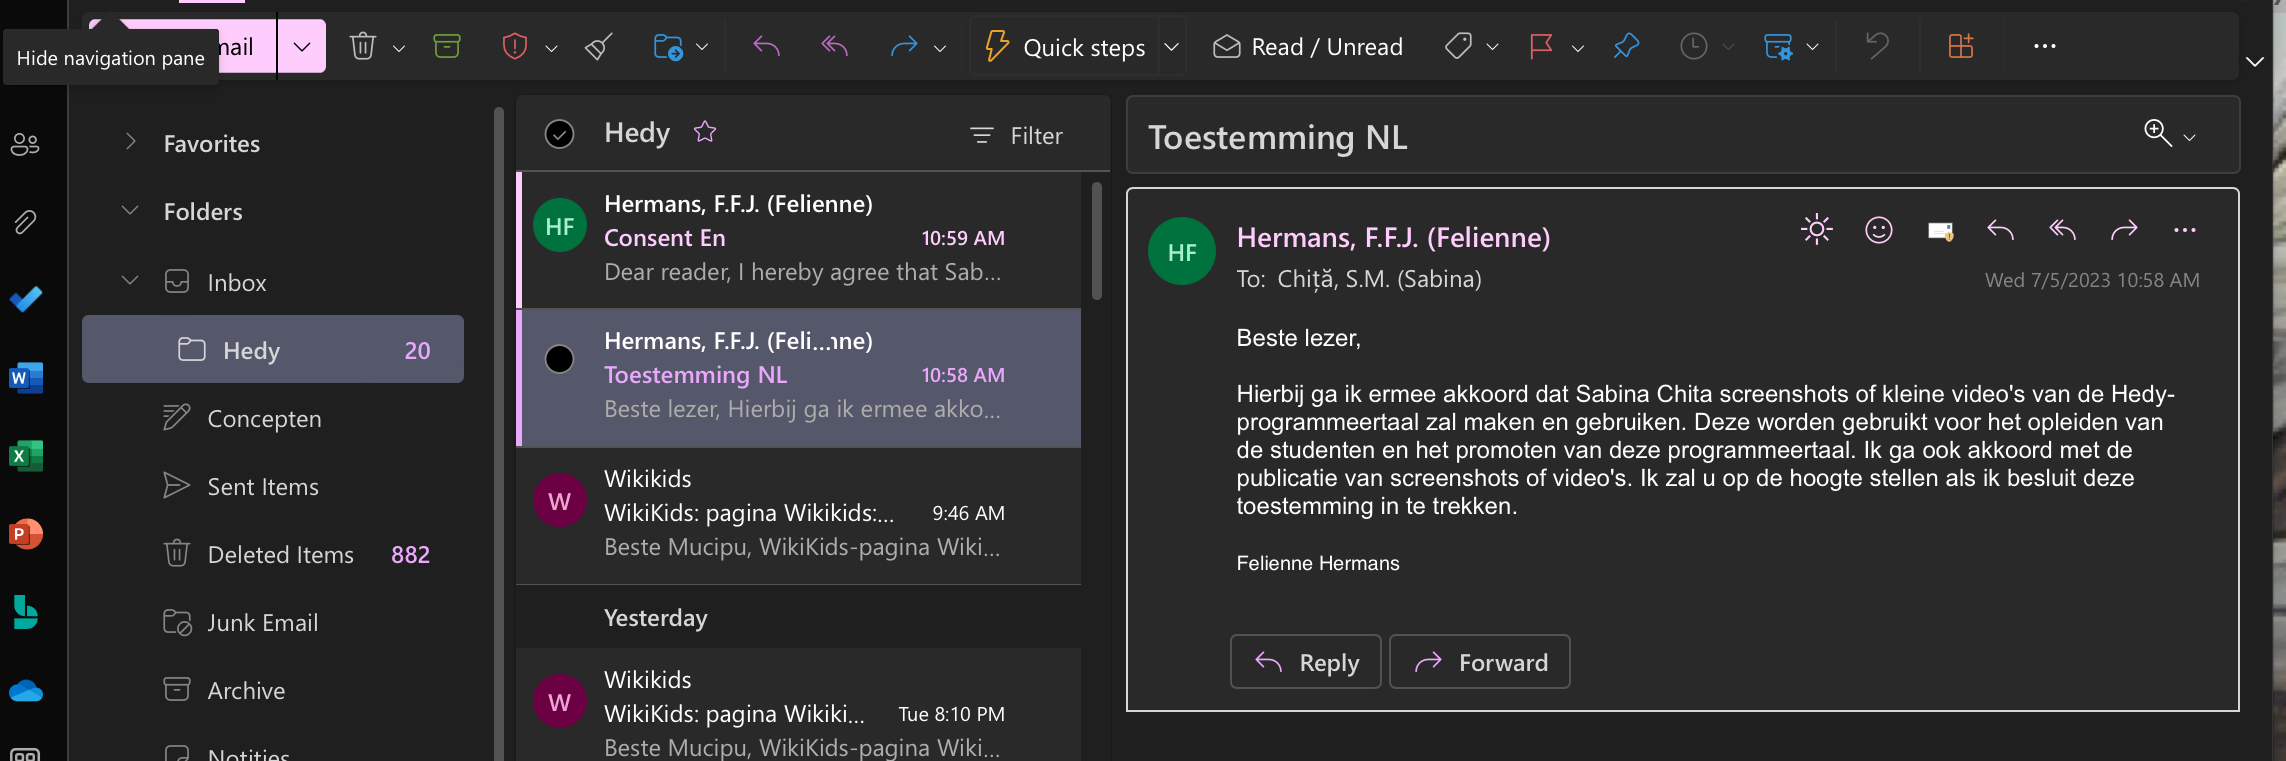The image size is (2286, 761).
Task: Click the message list scrollbar
Action: tap(1097, 241)
